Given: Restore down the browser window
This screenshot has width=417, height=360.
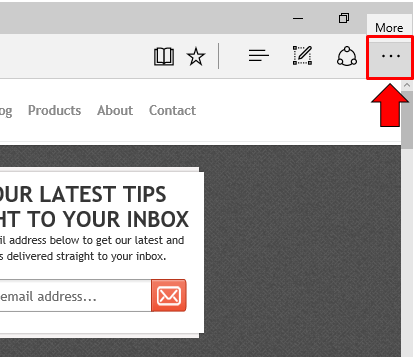Looking at the screenshot, I should click(x=344, y=18).
